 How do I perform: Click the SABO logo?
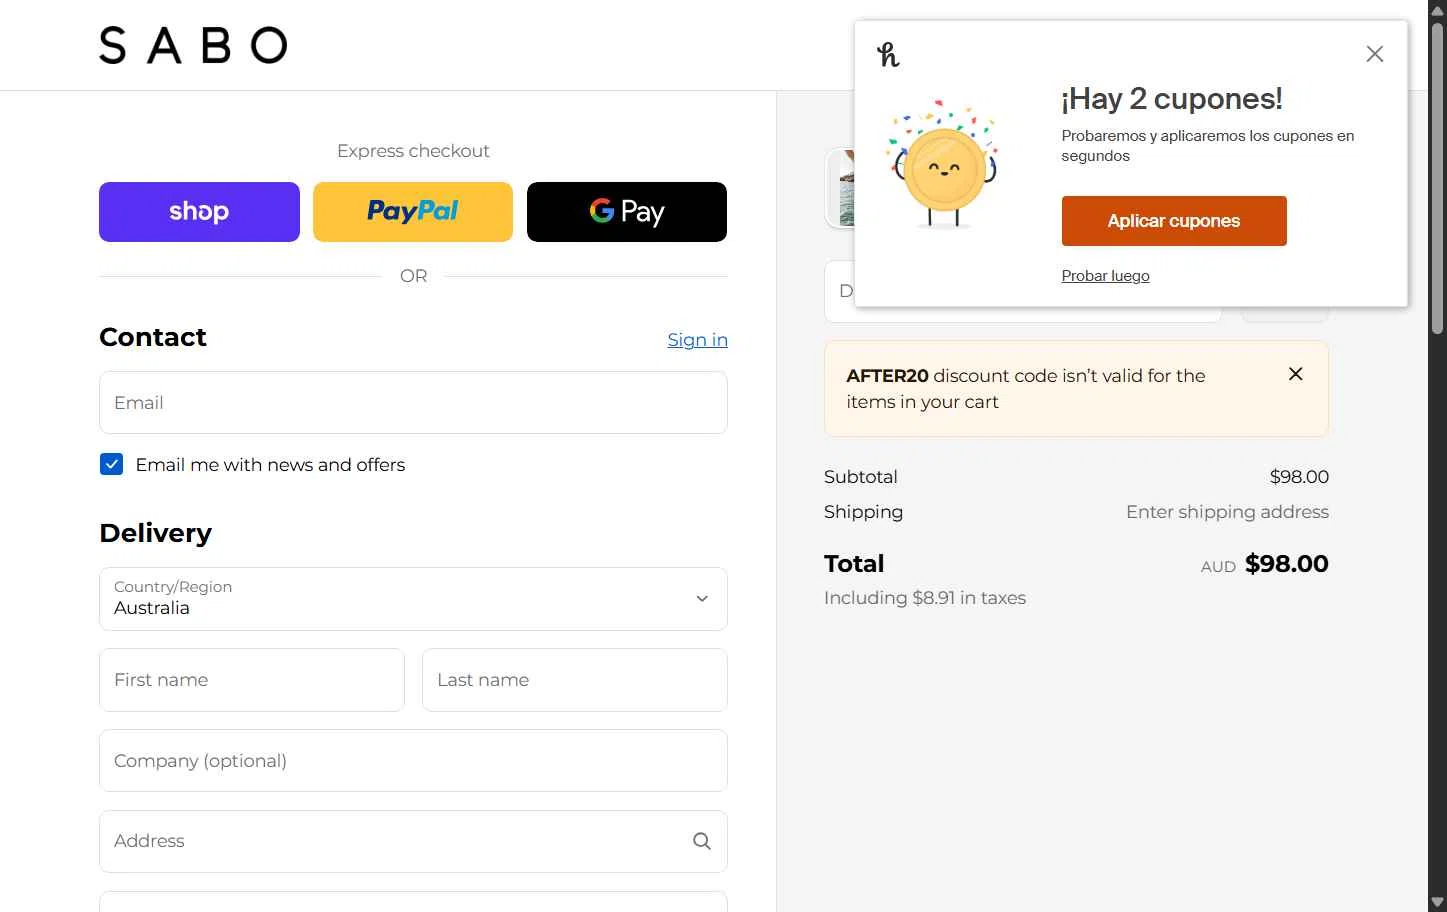click(193, 46)
